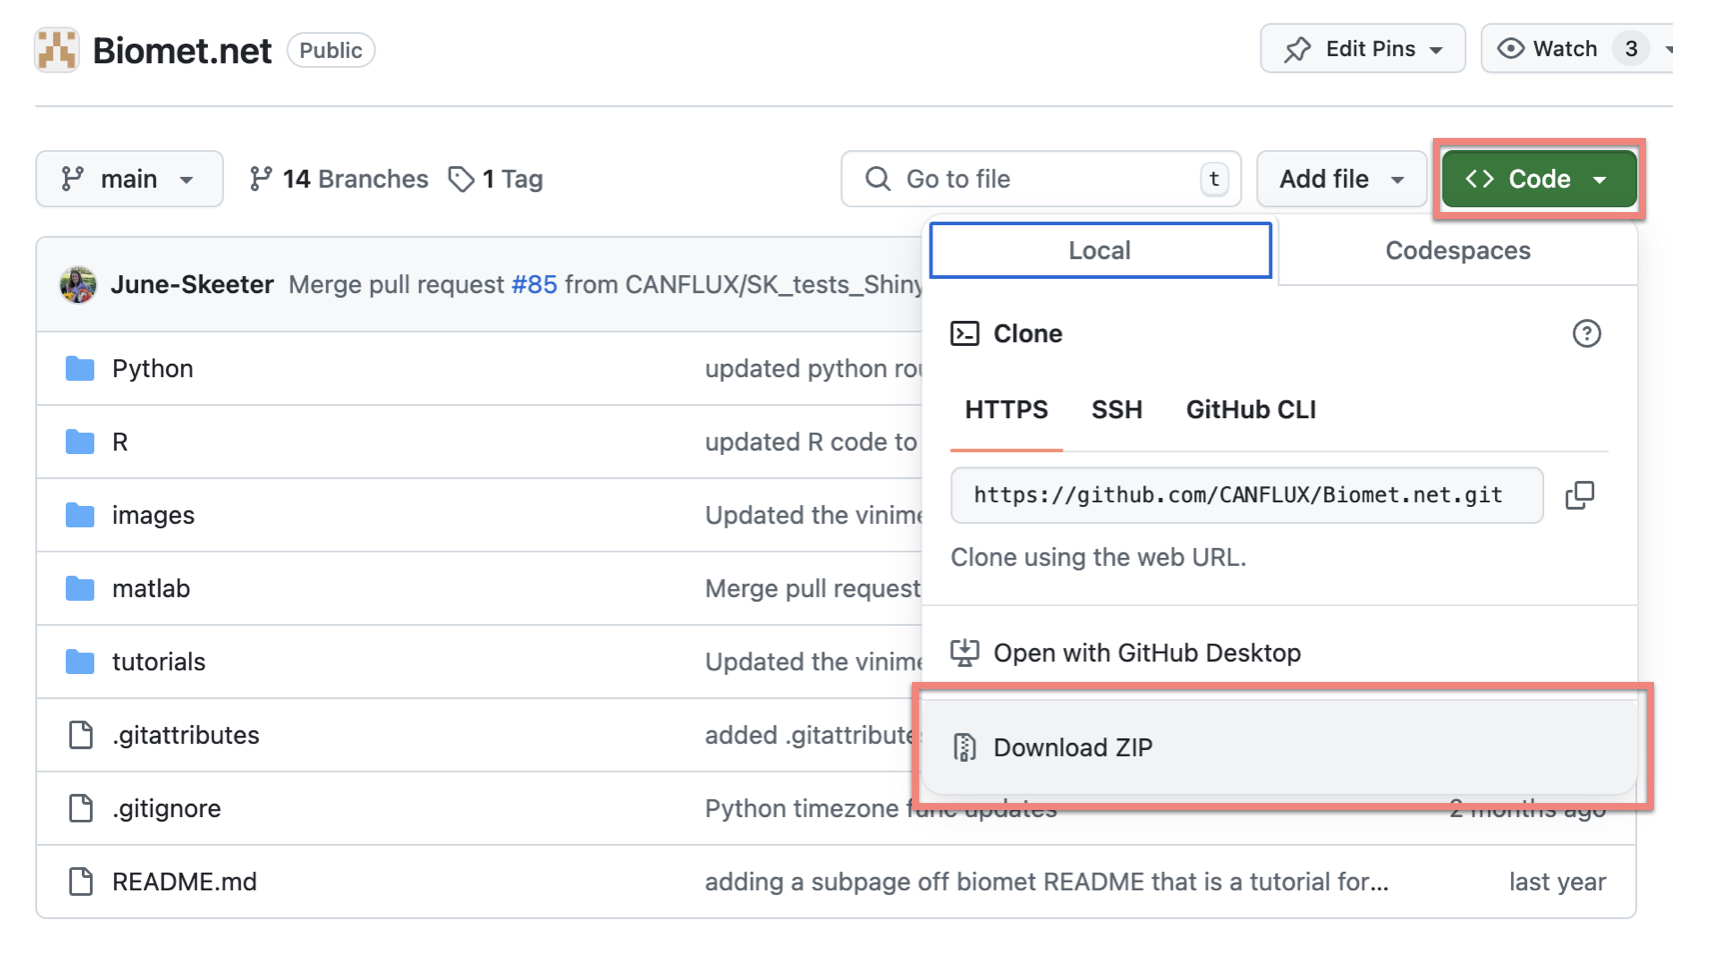Click the terminal icon beside Clone
The height and width of the screenshot is (954, 1718).
tap(965, 334)
